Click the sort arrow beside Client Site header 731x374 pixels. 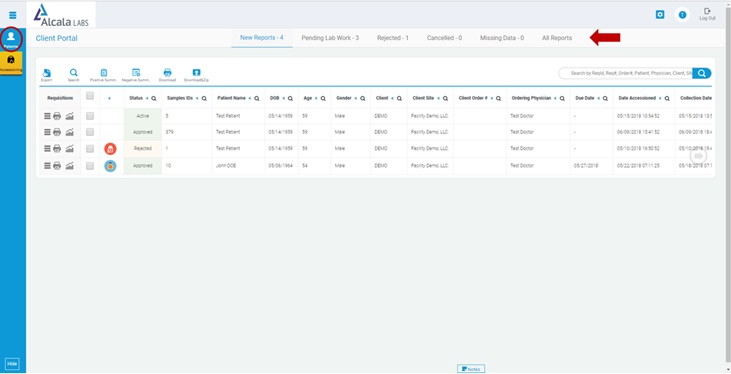[439, 98]
